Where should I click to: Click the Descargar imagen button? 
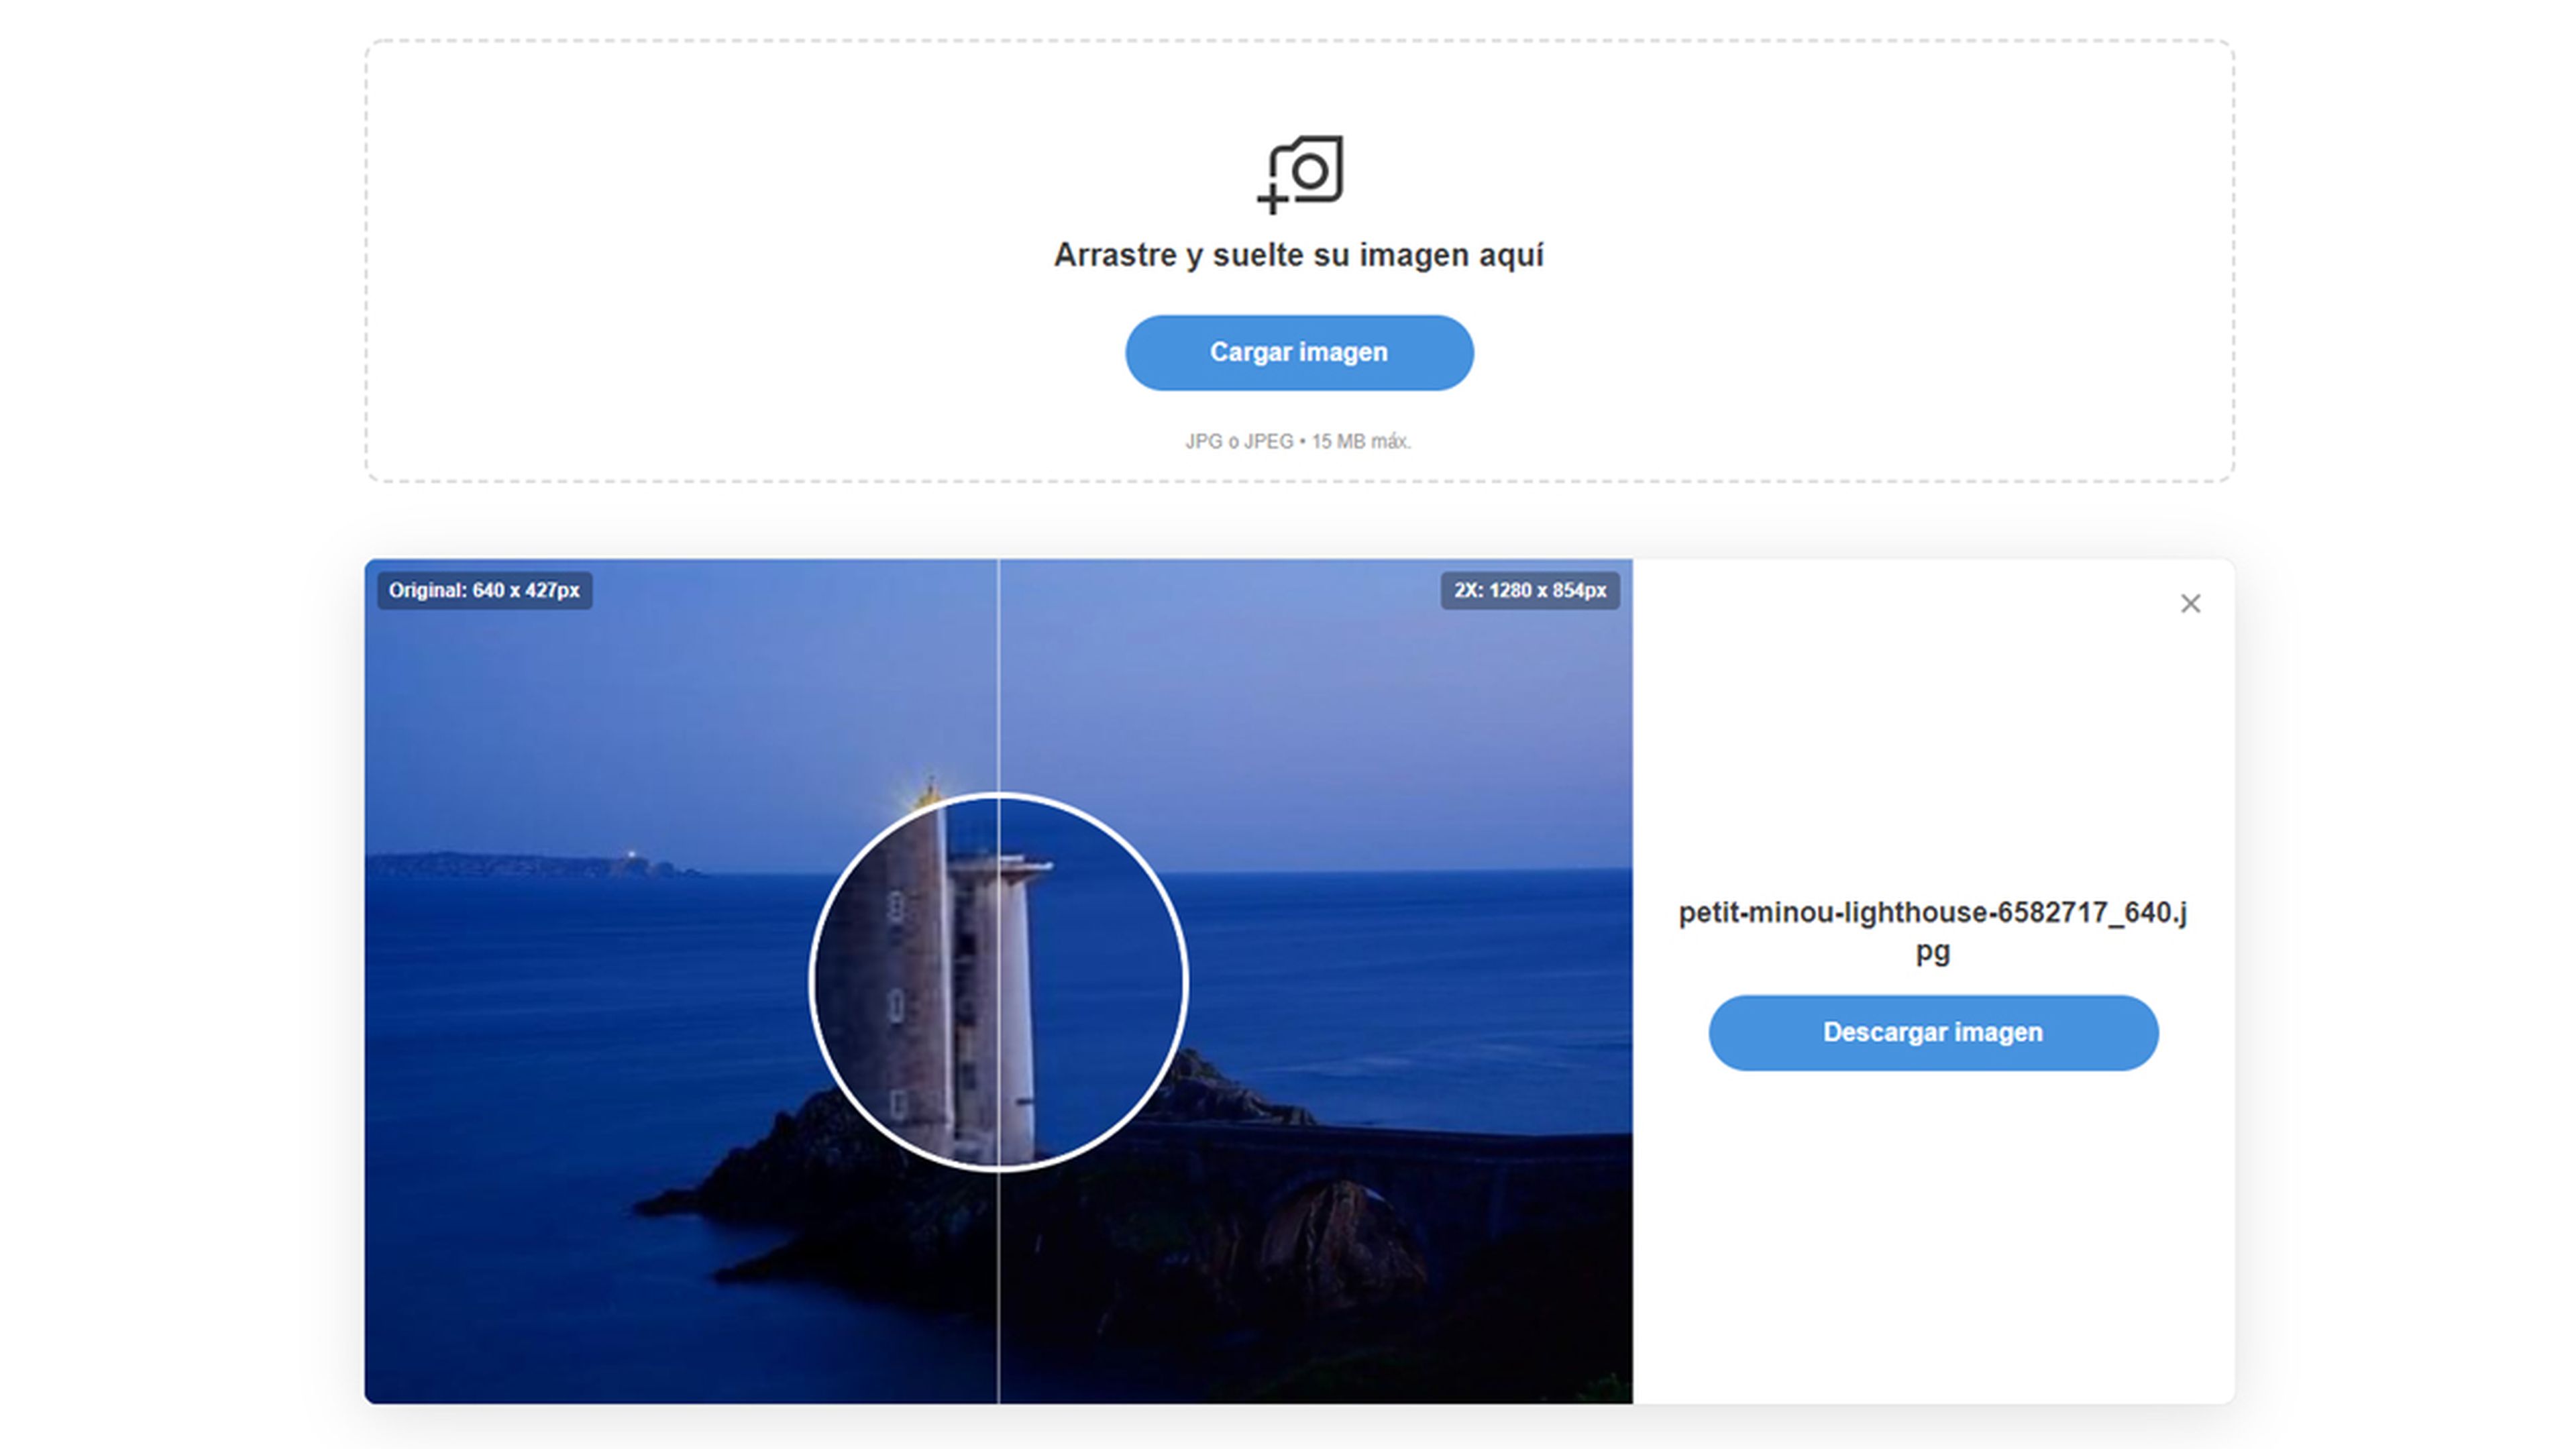click(1933, 1033)
